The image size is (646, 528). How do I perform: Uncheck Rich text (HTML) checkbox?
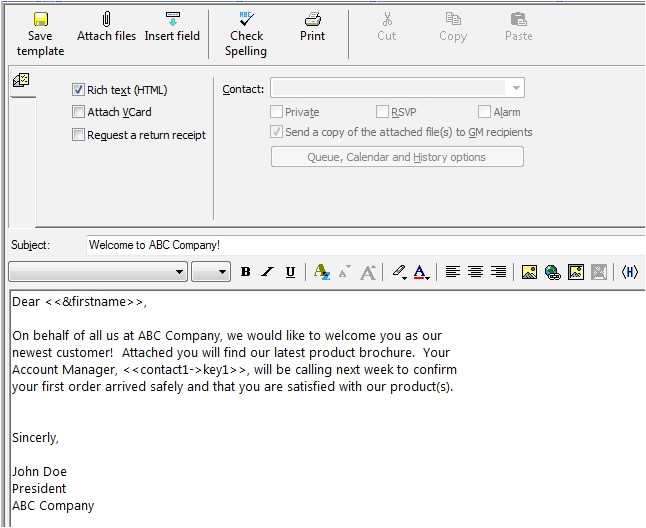(78, 90)
